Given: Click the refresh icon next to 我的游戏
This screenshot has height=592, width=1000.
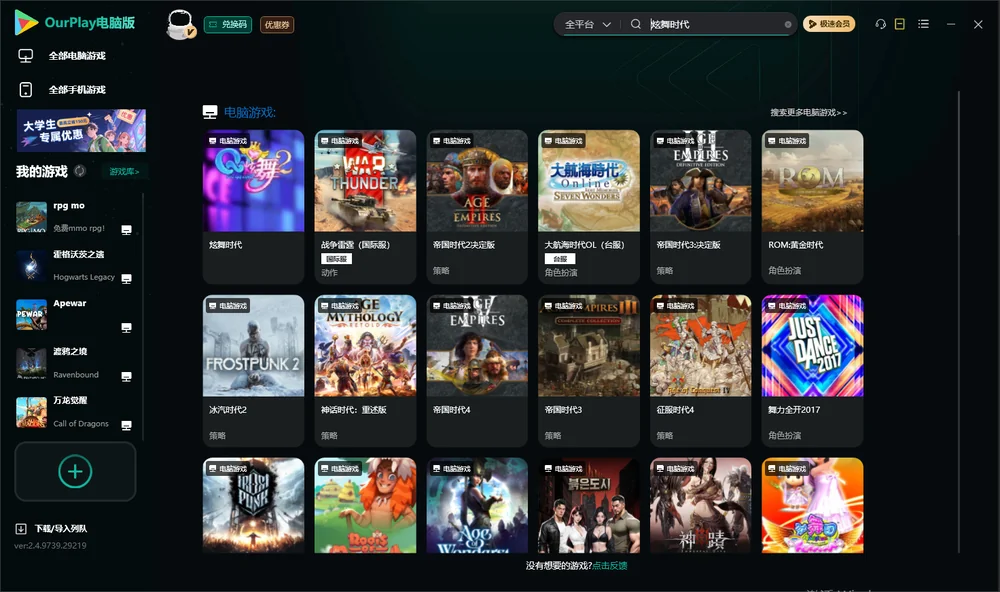Looking at the screenshot, I should click(x=80, y=171).
